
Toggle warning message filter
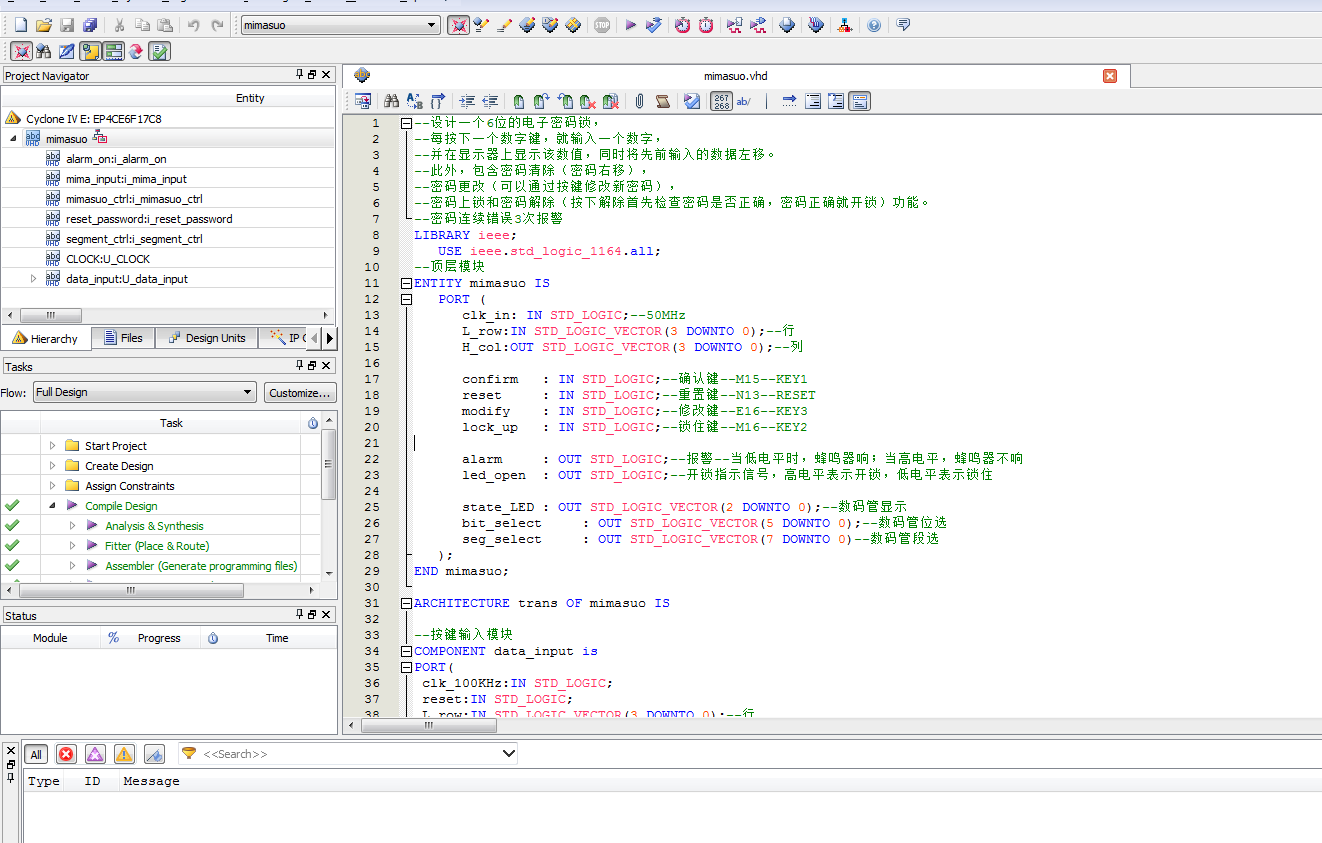pos(124,755)
